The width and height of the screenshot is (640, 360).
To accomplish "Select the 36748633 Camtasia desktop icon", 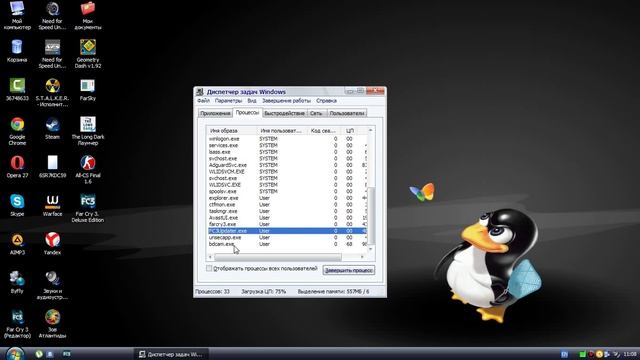I will tap(17, 90).
